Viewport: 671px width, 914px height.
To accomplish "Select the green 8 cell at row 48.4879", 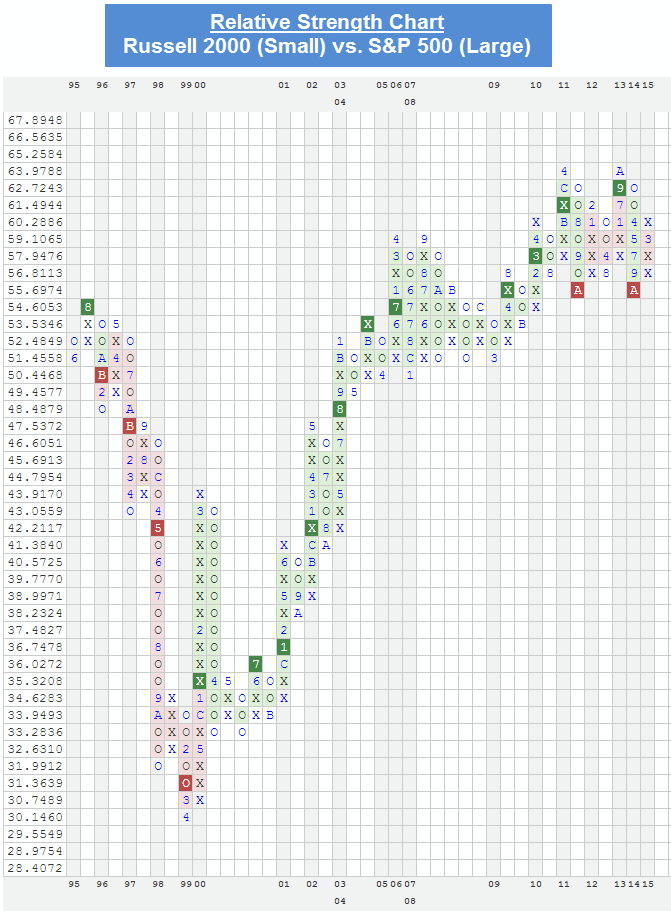I will tap(340, 408).
